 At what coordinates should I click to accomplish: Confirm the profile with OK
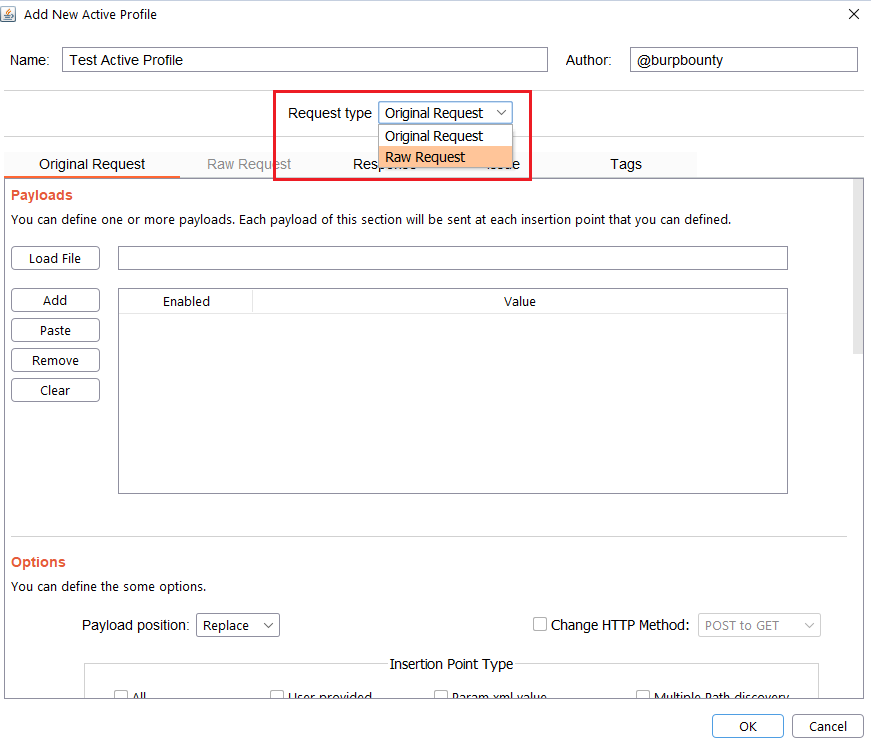[748, 726]
